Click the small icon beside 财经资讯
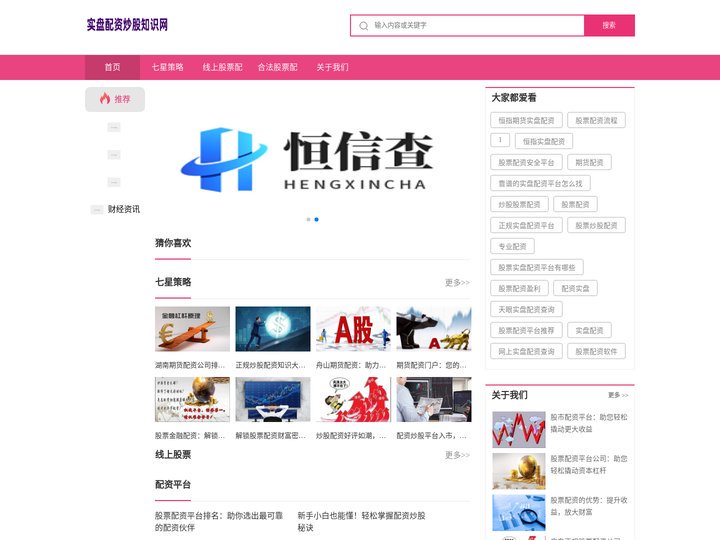The width and height of the screenshot is (720, 540). [x=97, y=210]
